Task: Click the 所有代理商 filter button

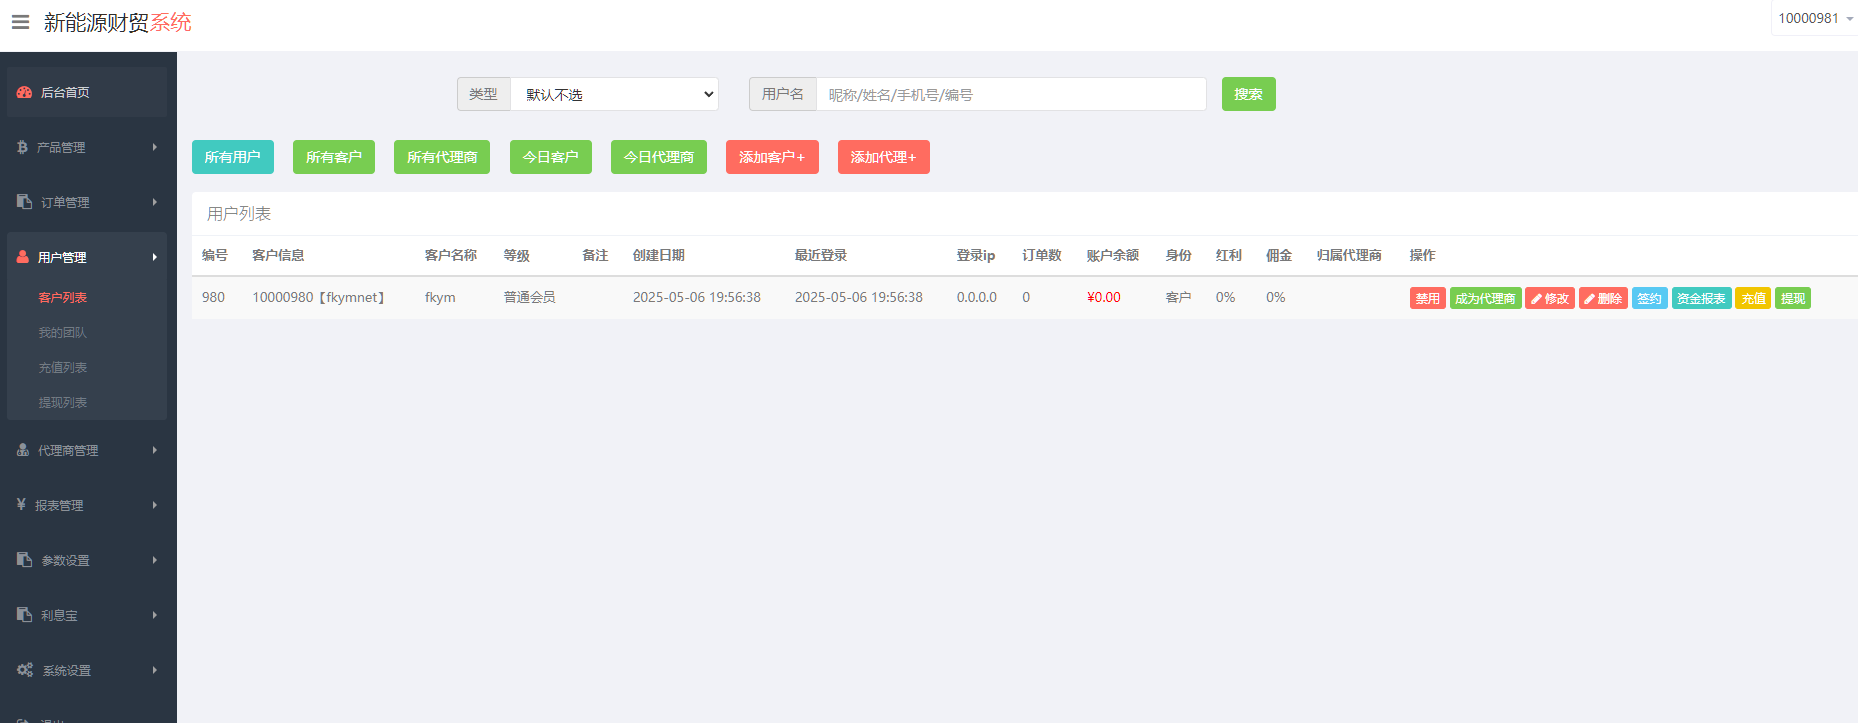Action: tap(441, 157)
